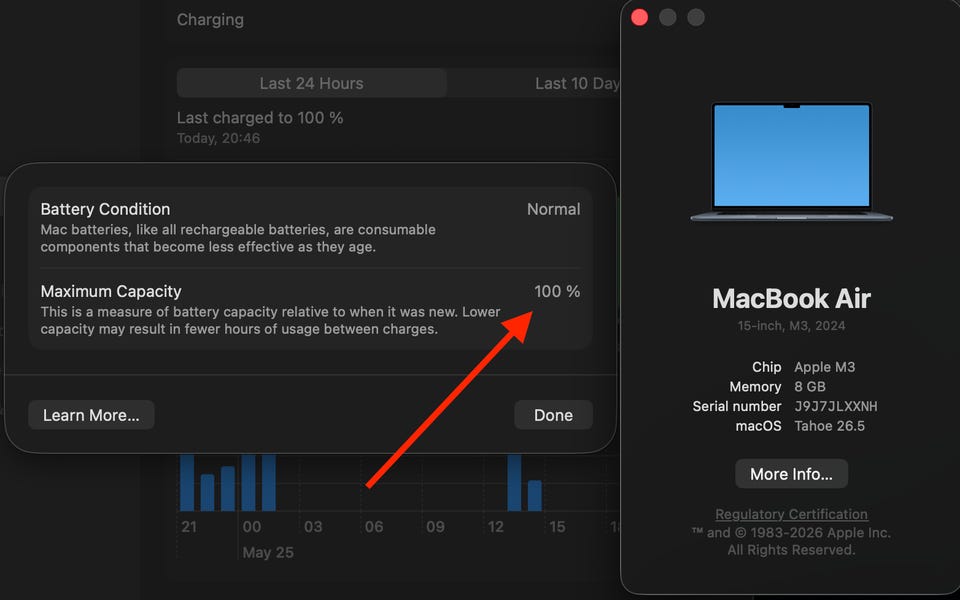Open the Regulatory Certification link
Screen dimensions: 960x600
click(791, 514)
